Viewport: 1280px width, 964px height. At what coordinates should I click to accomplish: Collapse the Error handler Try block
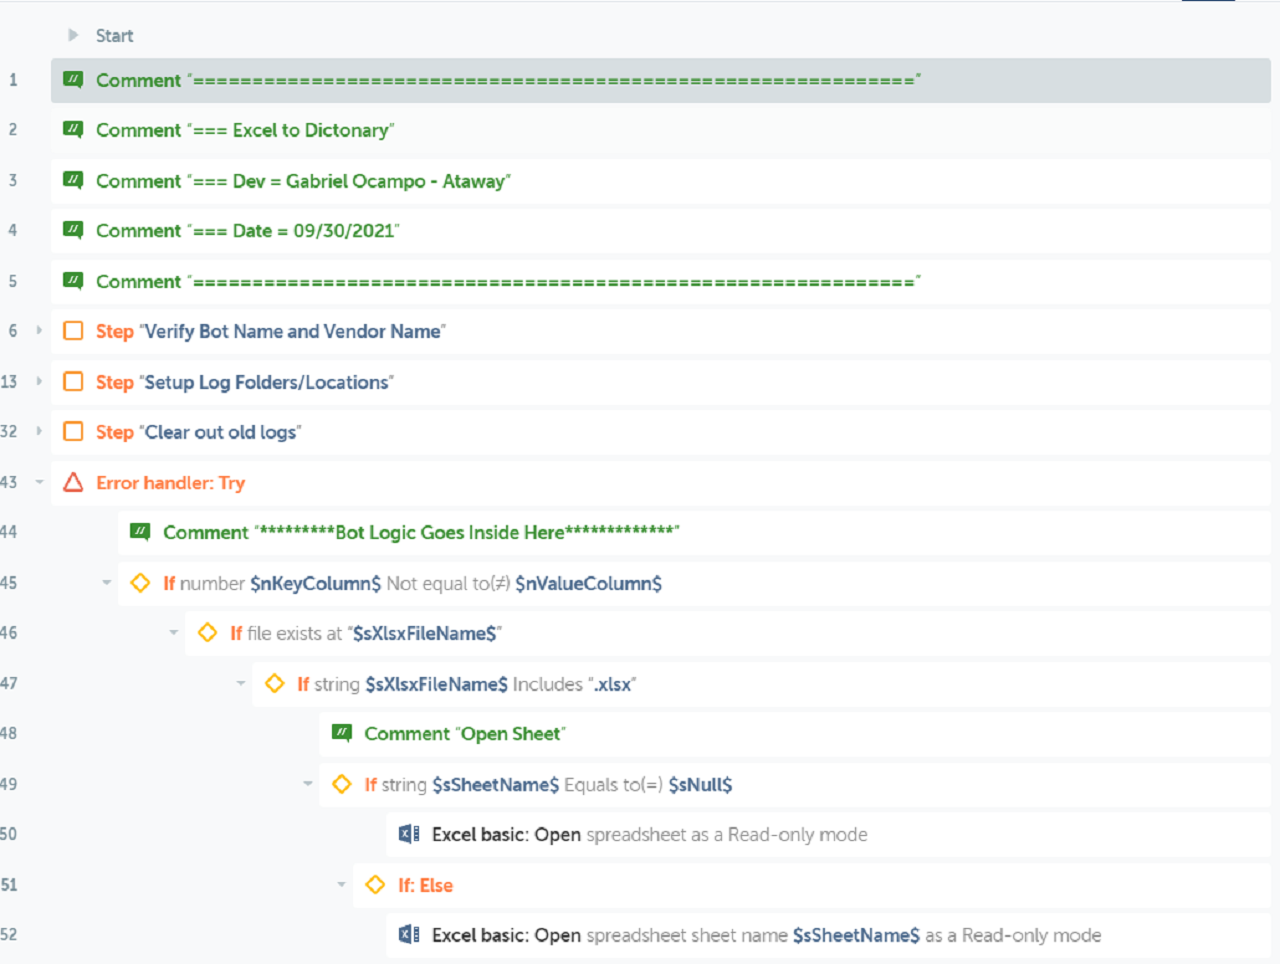click(39, 482)
